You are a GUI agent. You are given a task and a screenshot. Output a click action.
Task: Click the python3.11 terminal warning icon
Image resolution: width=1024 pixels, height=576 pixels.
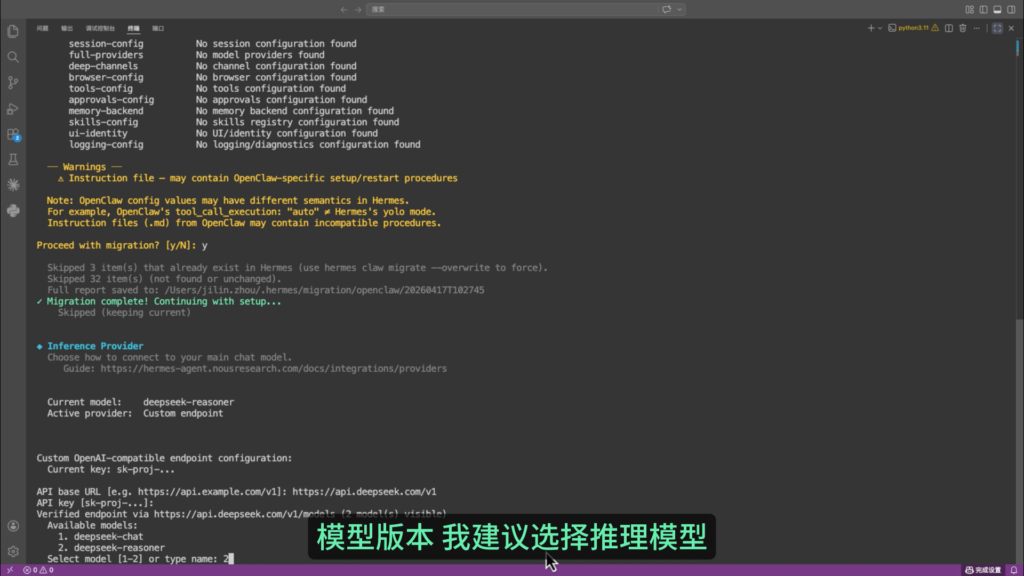tap(935, 28)
